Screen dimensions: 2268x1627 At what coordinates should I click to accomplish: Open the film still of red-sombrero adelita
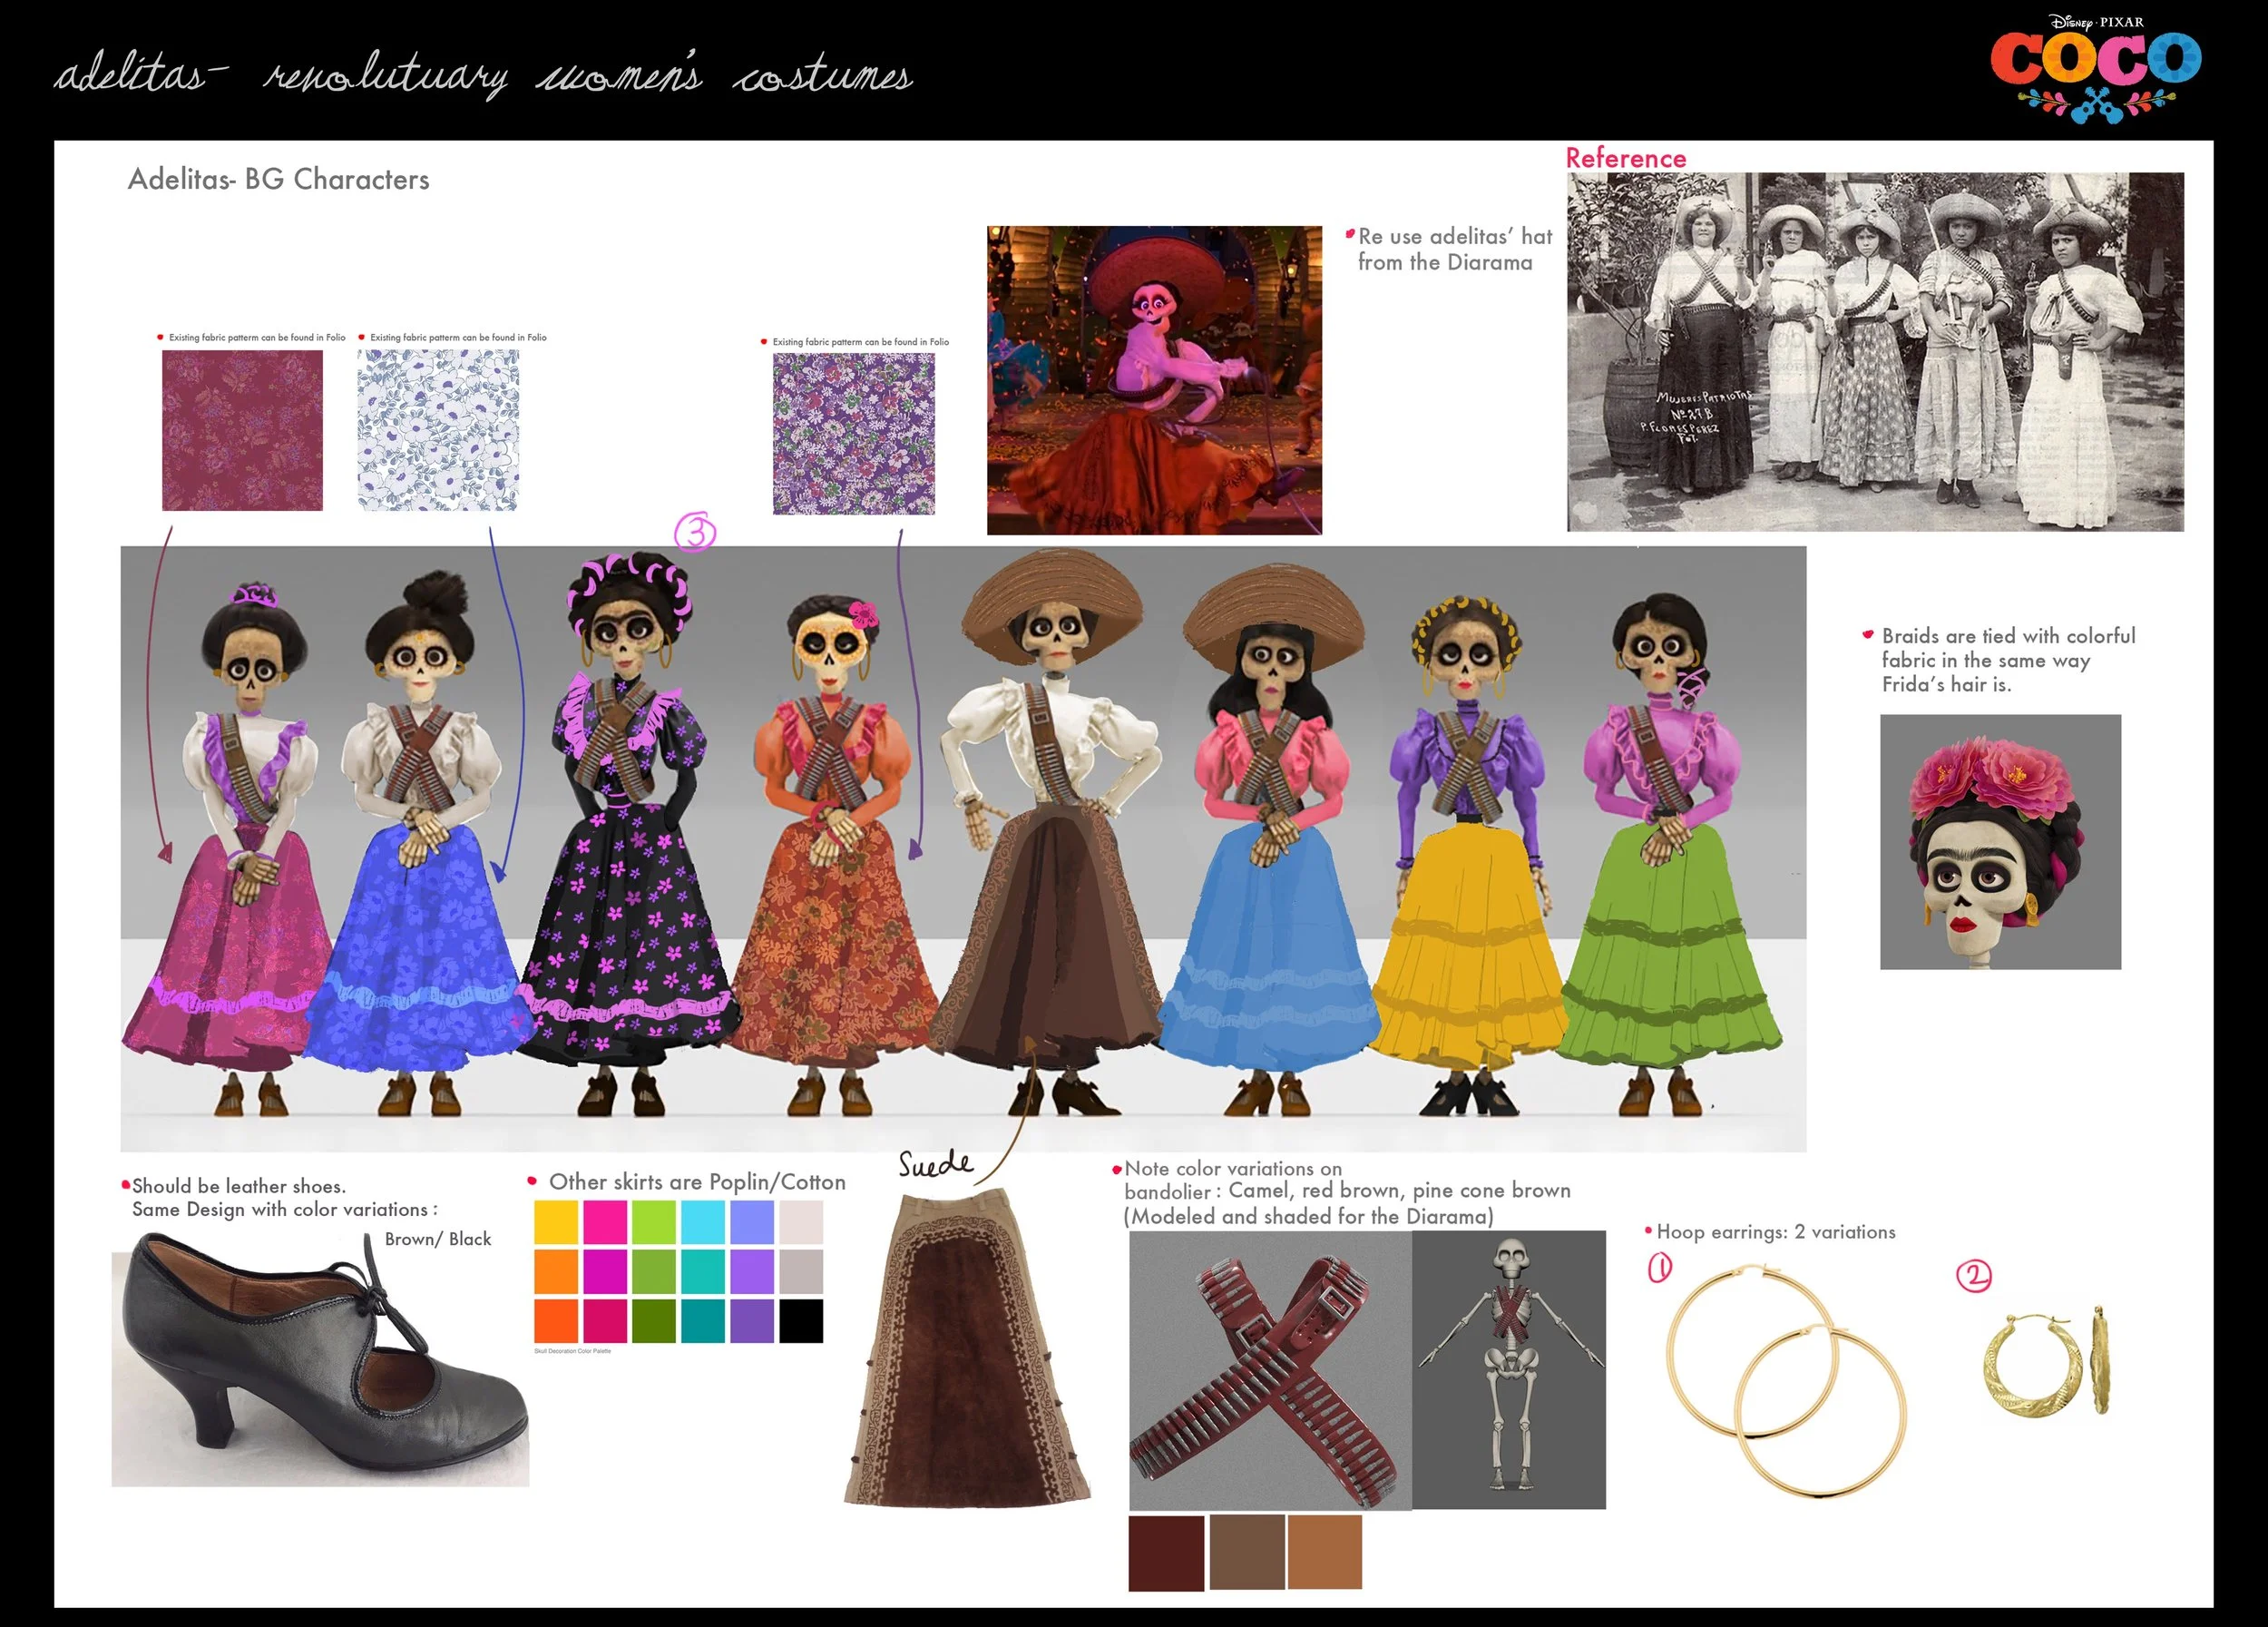click(1154, 380)
